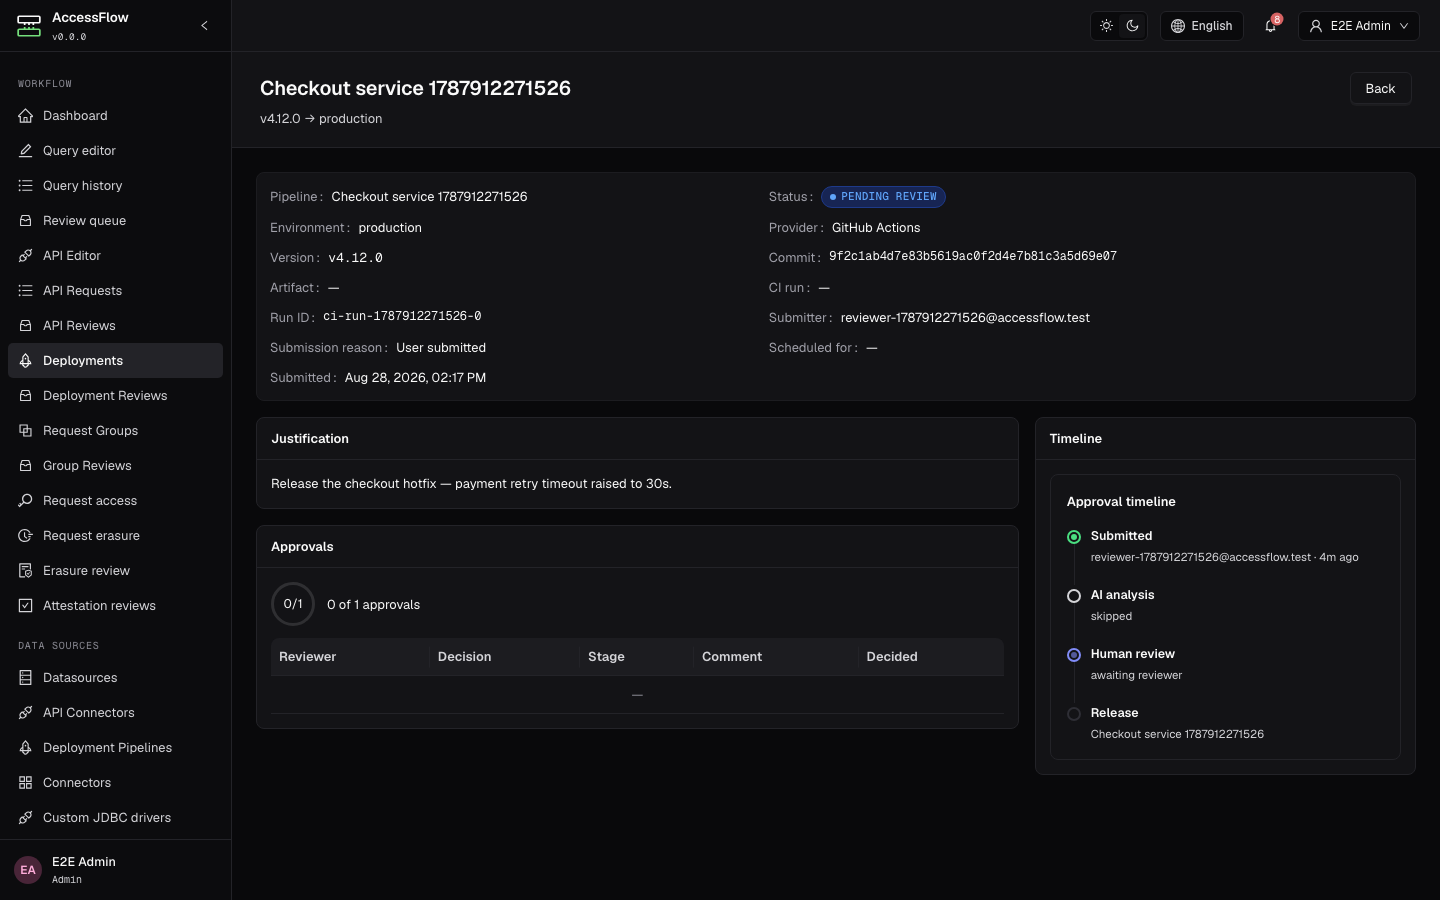Open Deployment Reviews link
Screen dimensions: 1440x900
click(x=115, y=396)
